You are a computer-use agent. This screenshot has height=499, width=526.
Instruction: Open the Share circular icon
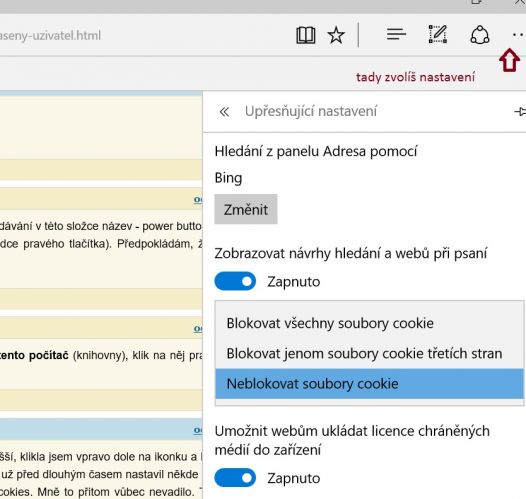480,35
